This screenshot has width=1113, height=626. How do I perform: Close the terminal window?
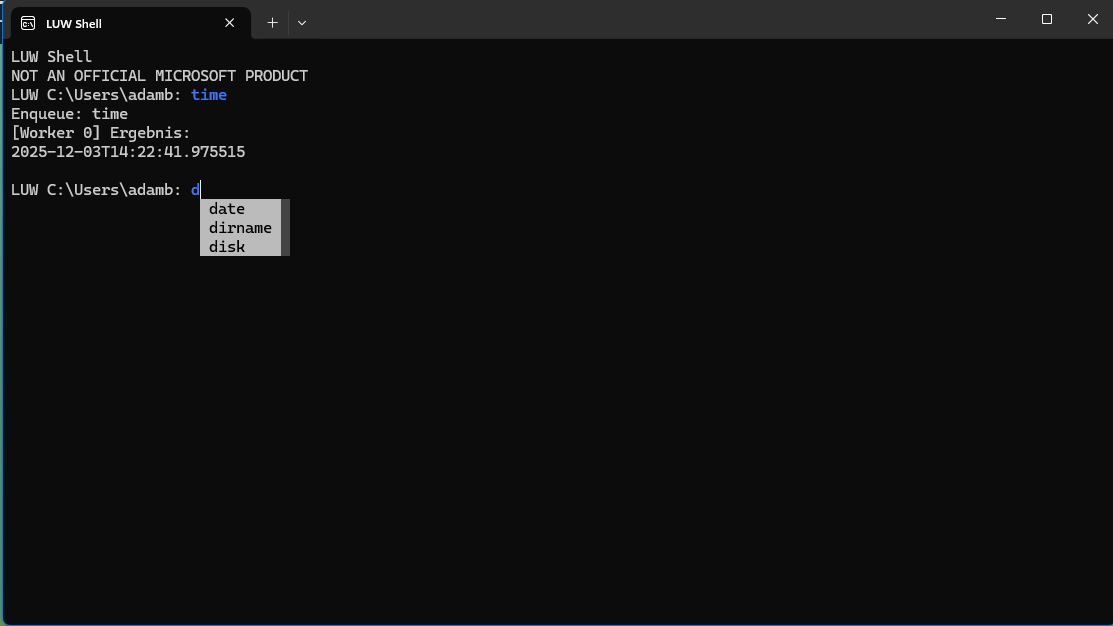tap(1092, 19)
